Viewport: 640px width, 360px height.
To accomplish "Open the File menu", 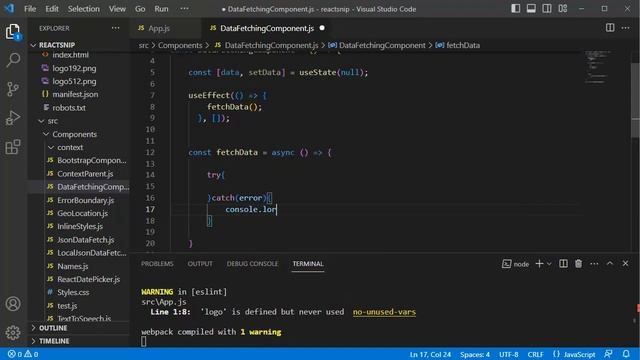I will [30, 9].
